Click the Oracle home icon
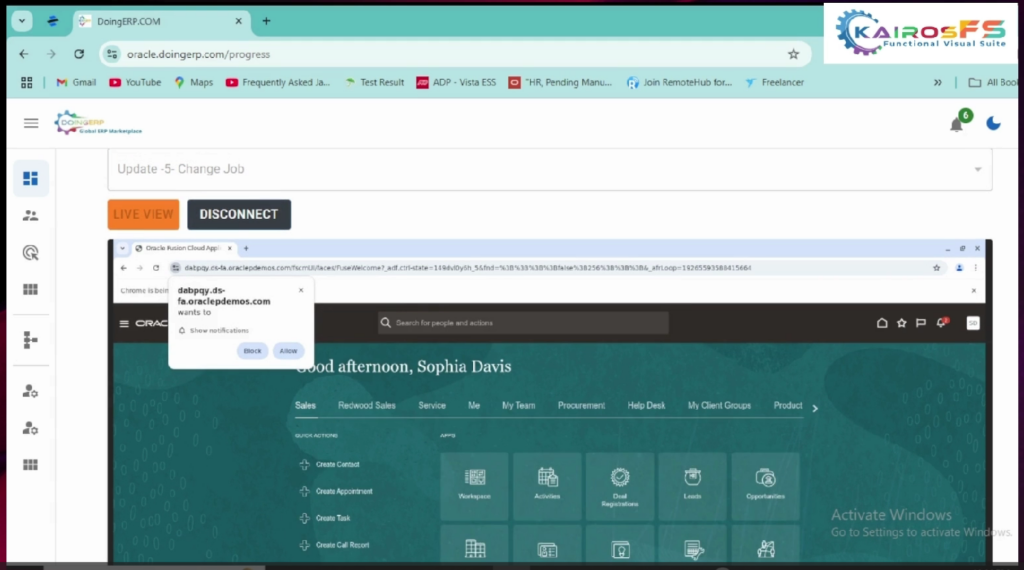This screenshot has height=570, width=1024. [x=882, y=323]
